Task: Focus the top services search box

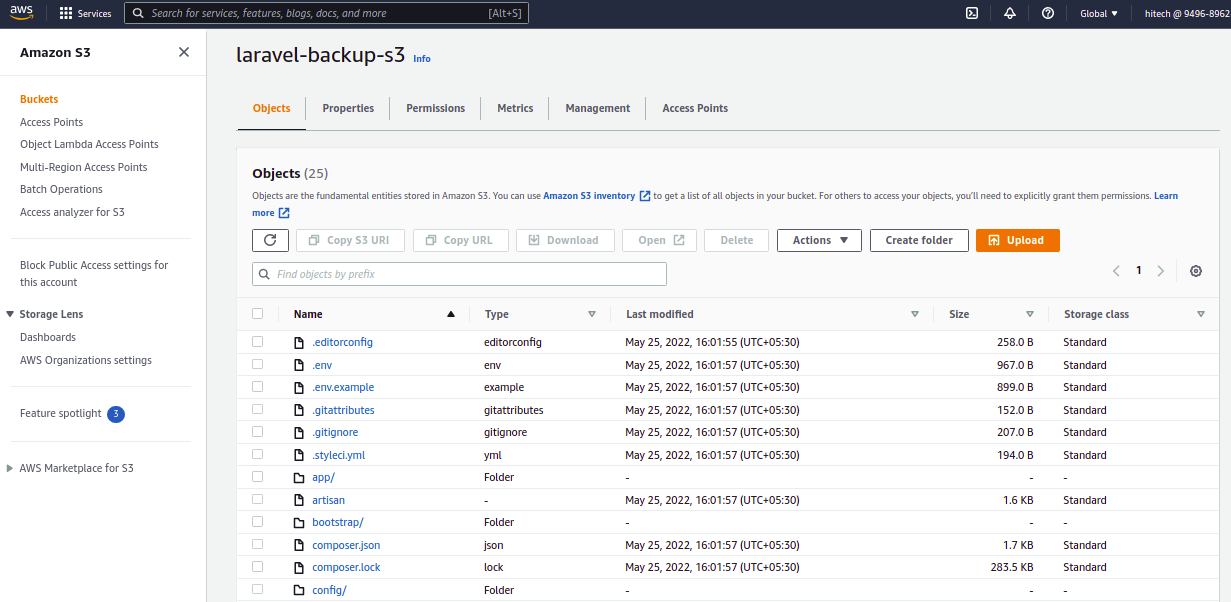Action: tap(326, 14)
